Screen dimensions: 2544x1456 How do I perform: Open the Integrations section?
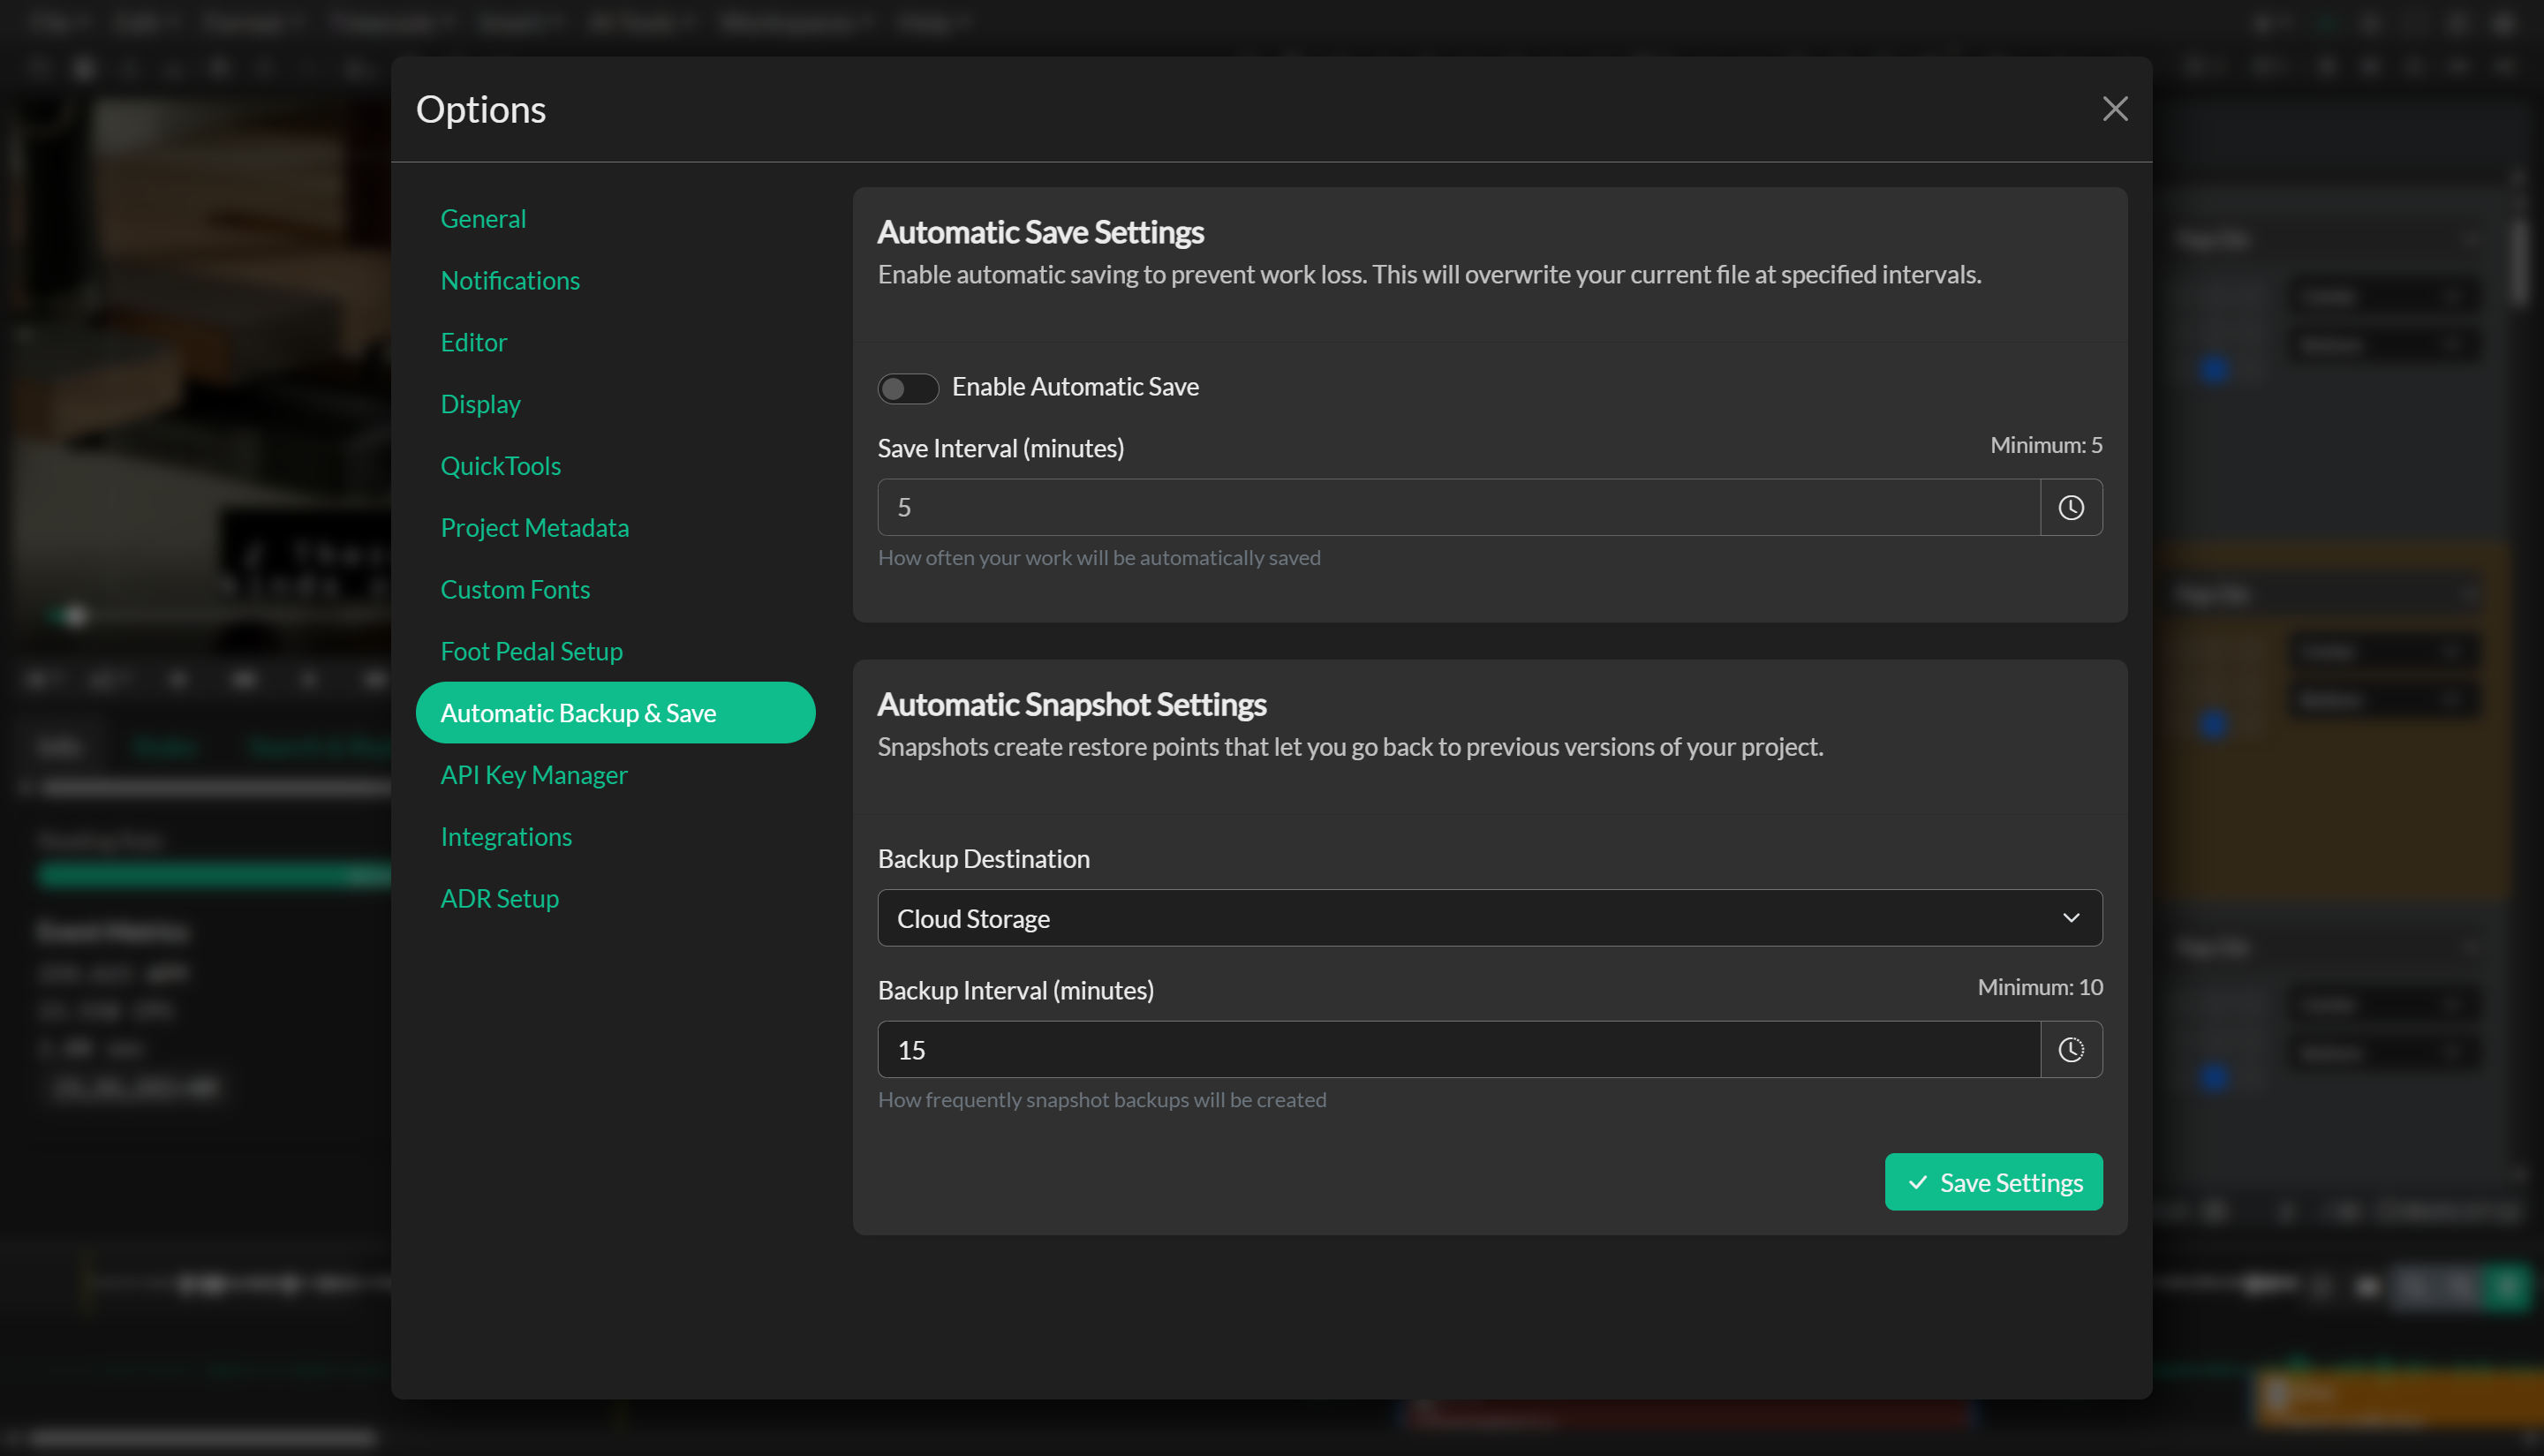506,836
